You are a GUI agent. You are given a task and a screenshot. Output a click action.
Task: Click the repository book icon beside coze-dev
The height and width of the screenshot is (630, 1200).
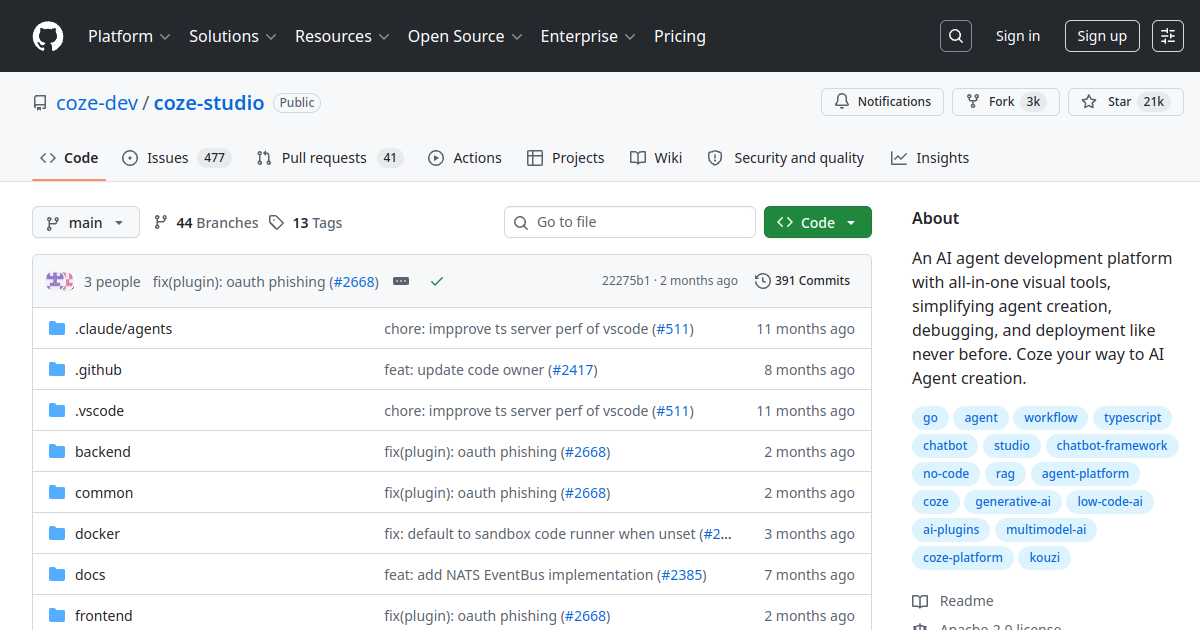(40, 103)
